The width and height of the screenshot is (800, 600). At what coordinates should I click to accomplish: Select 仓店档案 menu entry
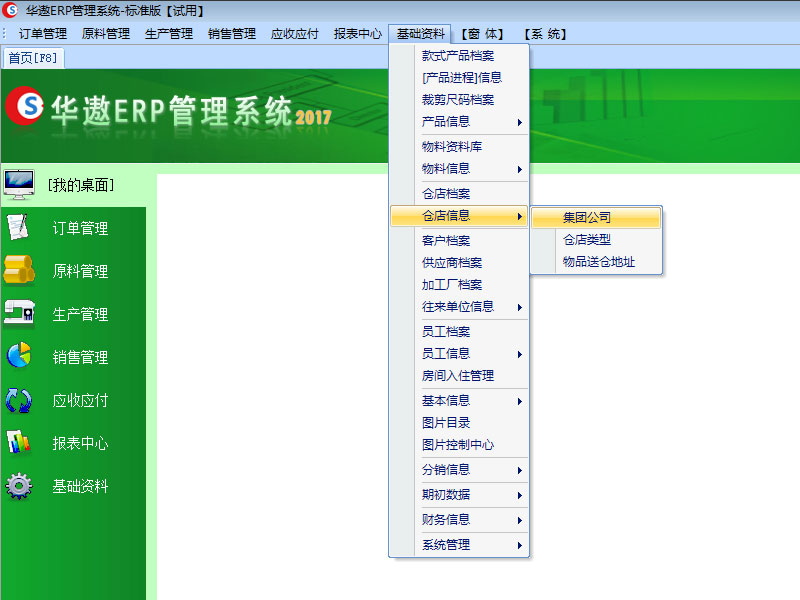click(x=459, y=193)
